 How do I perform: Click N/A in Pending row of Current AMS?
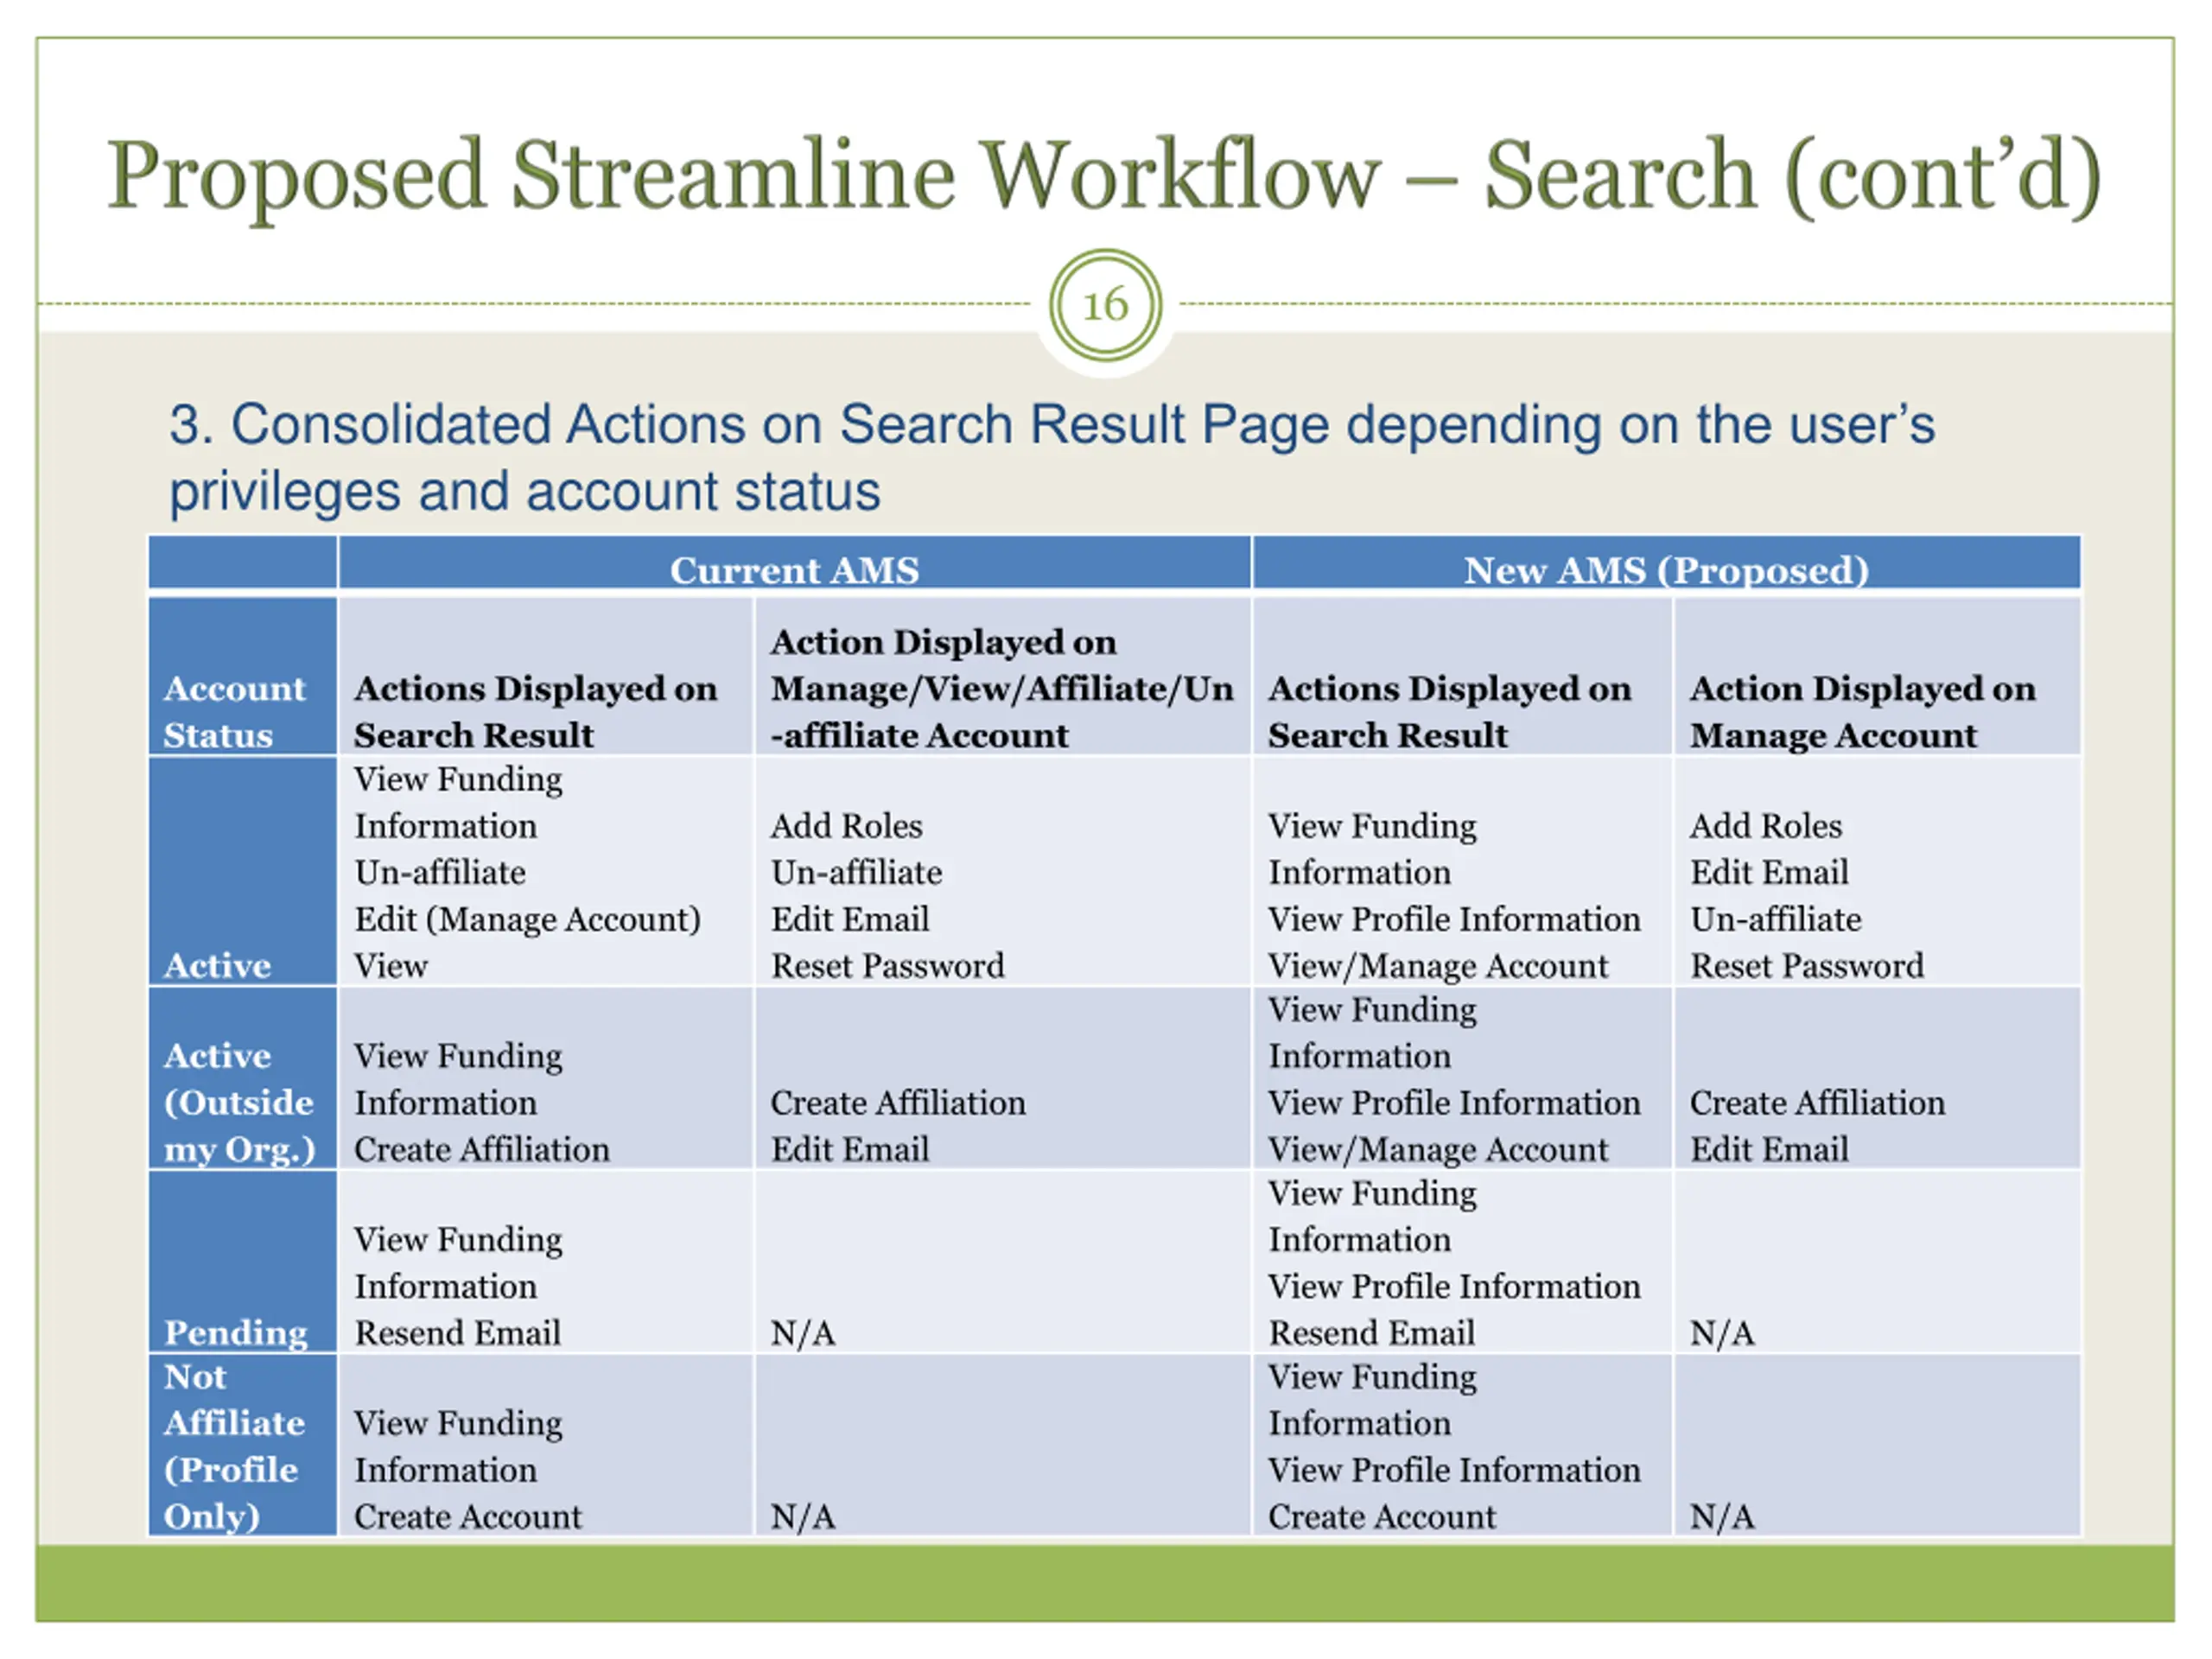click(802, 1332)
